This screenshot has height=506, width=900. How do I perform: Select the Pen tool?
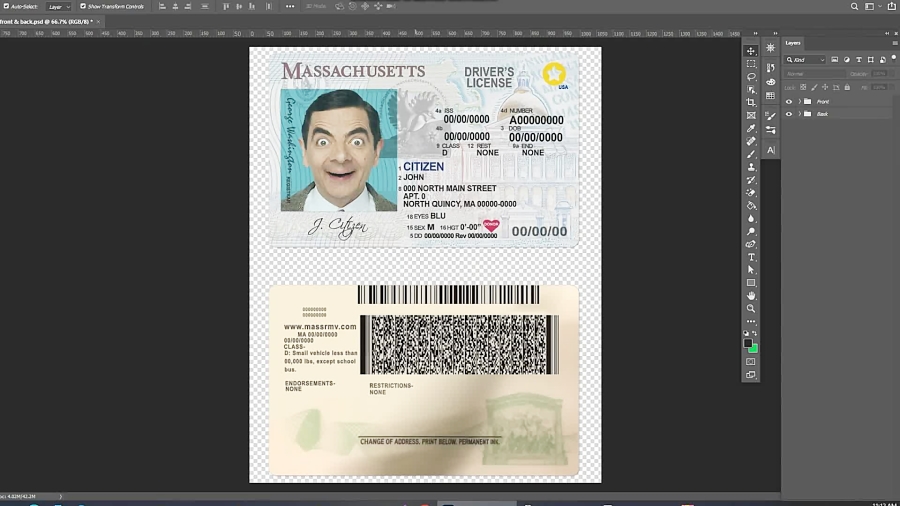click(x=751, y=244)
